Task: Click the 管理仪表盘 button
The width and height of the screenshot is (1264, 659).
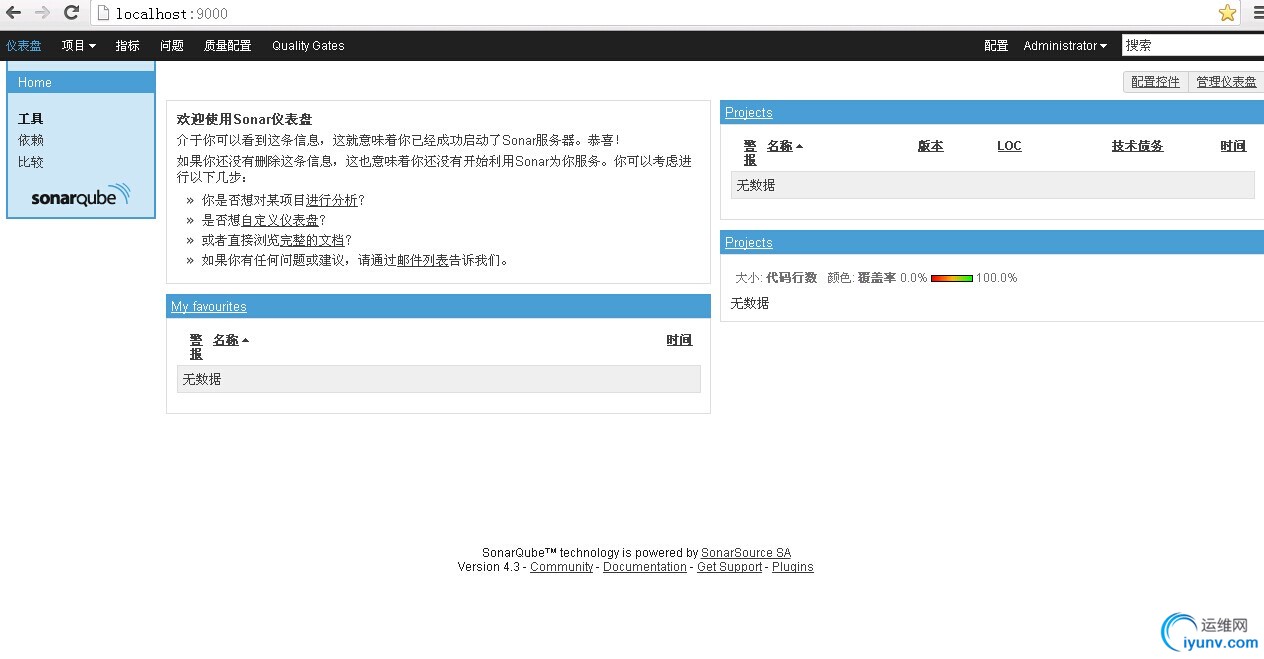Action: 1226,82
